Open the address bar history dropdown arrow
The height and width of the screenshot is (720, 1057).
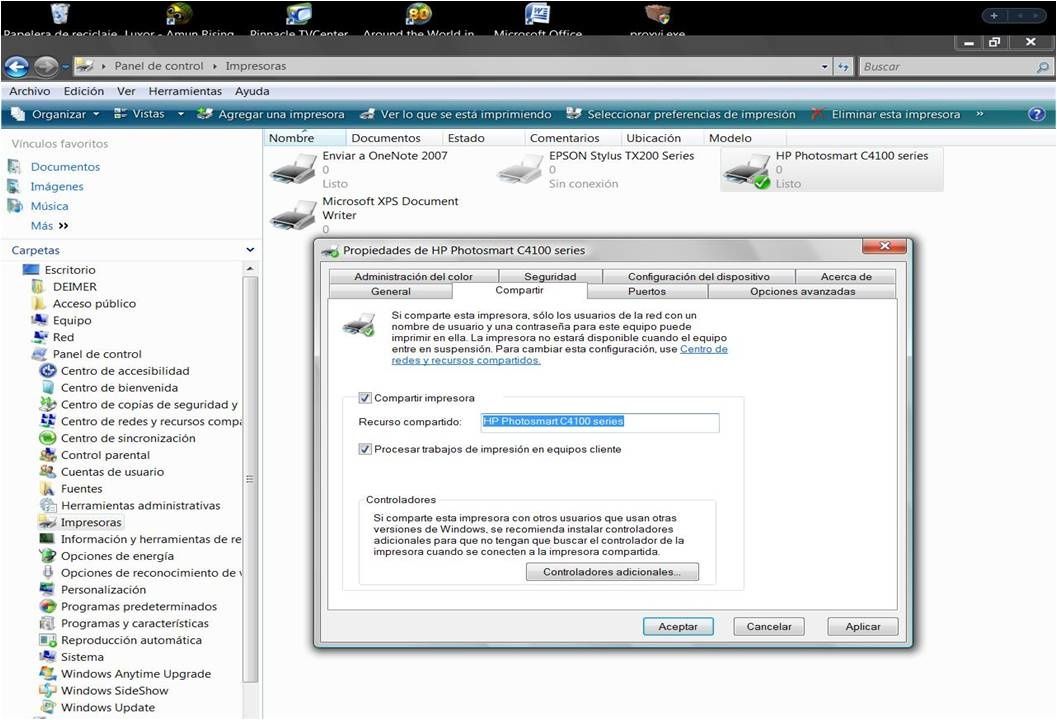825,67
